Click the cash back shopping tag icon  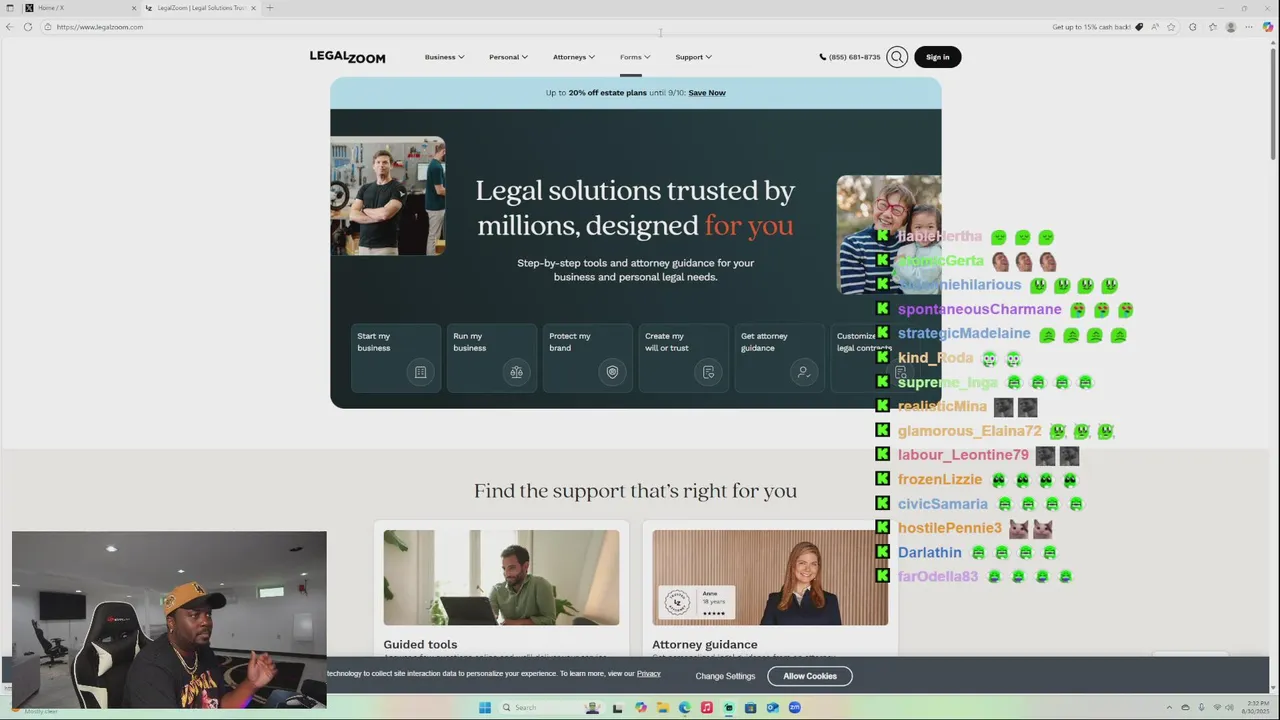[1138, 27]
